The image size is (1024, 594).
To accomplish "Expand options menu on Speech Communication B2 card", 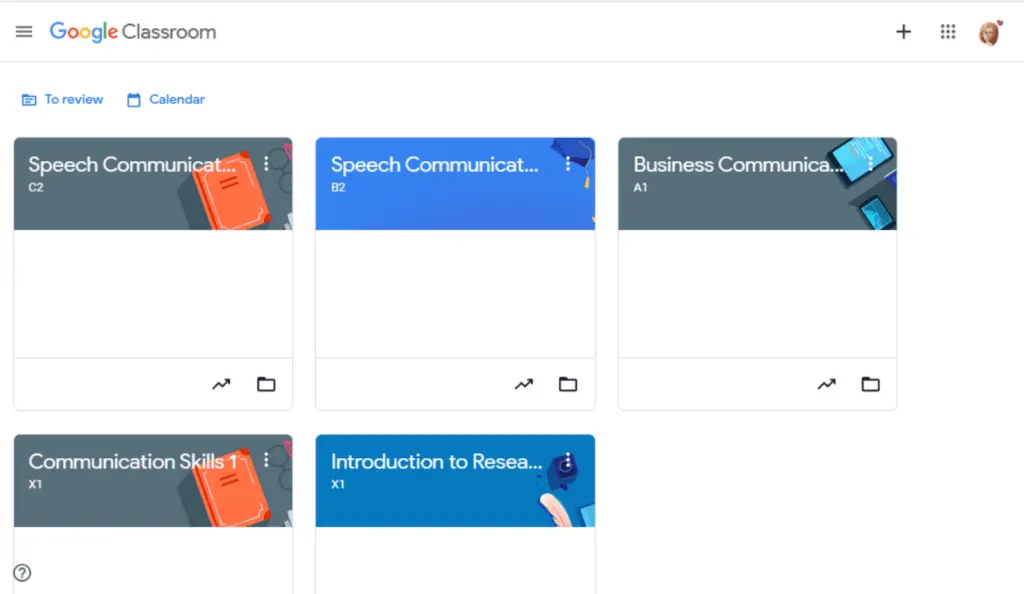I will pos(568,164).
